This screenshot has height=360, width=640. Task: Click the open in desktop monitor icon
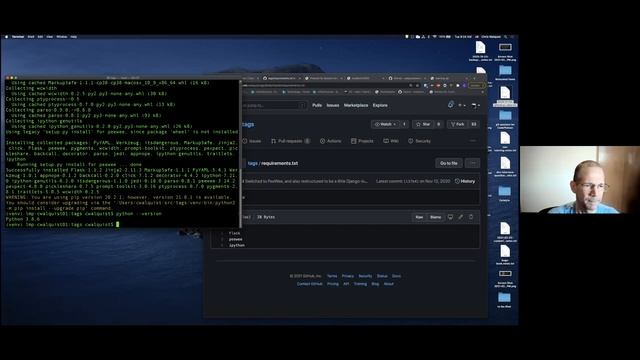coord(450,217)
